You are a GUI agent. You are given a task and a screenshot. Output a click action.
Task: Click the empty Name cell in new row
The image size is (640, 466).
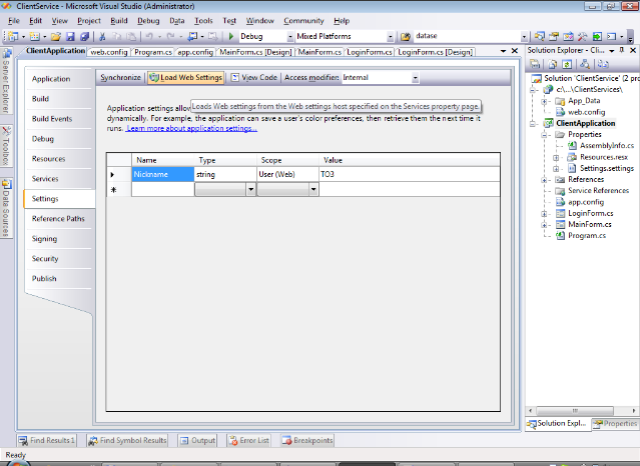(162, 189)
